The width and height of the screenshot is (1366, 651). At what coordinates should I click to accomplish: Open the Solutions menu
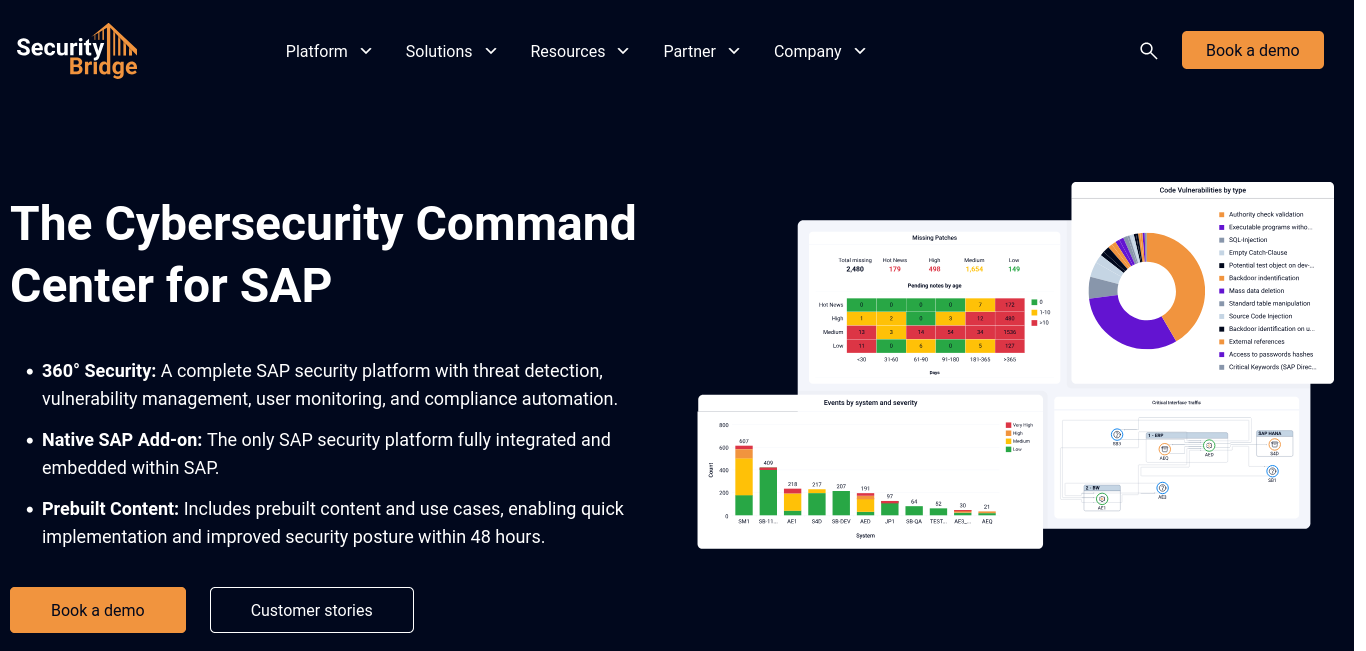coord(439,51)
